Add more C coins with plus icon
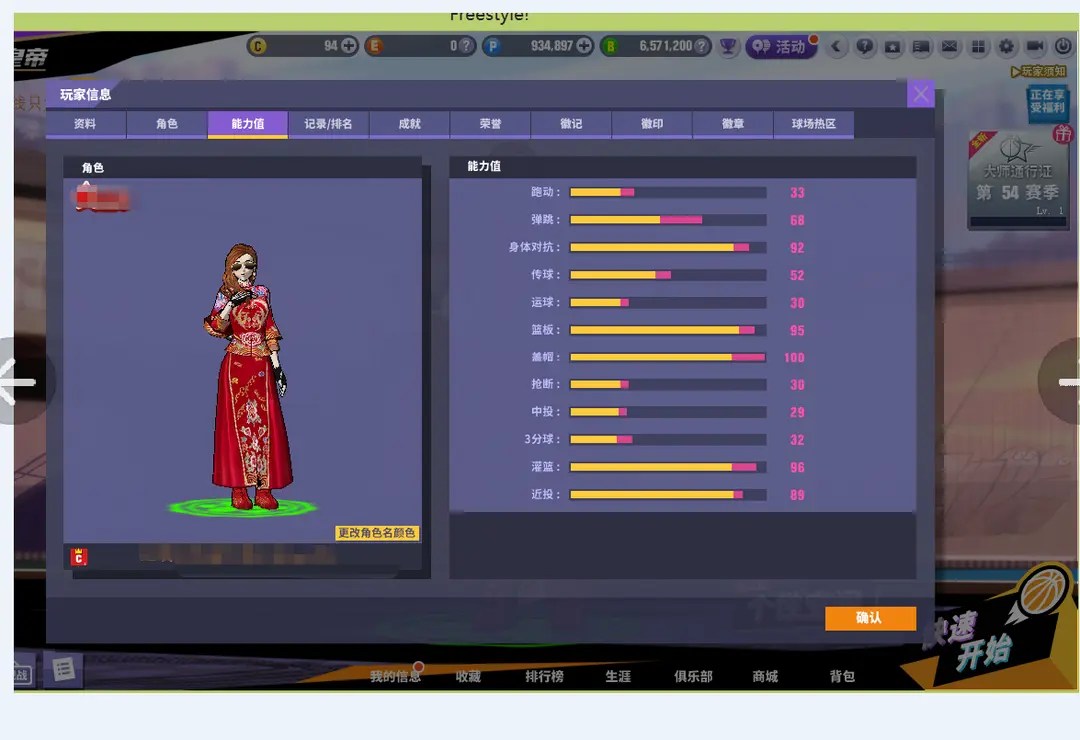The image size is (1080, 740). click(349, 46)
